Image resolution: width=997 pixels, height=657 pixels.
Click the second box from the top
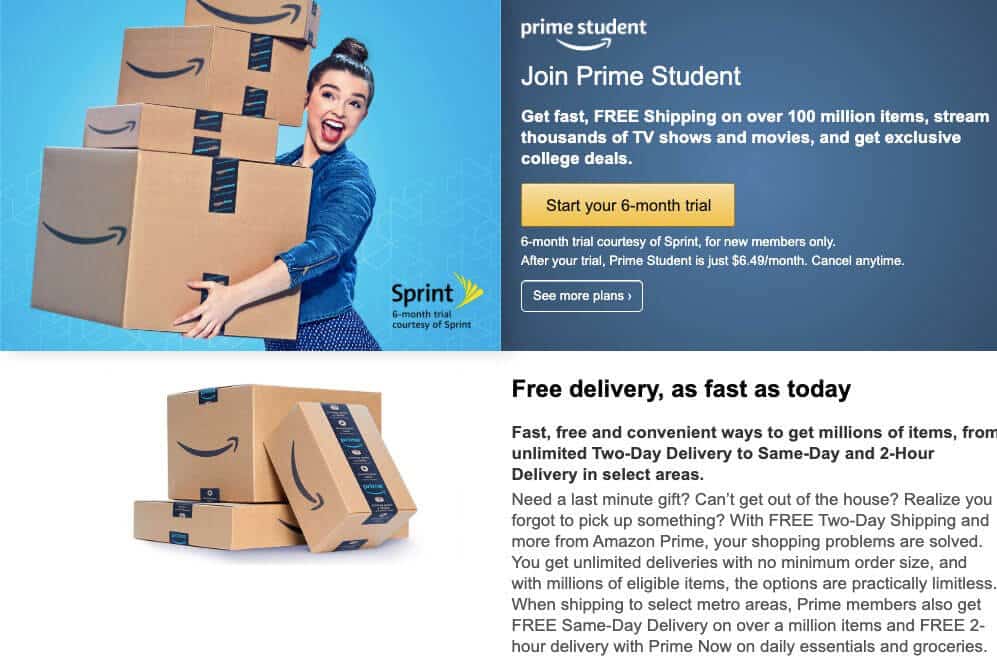click(x=213, y=73)
